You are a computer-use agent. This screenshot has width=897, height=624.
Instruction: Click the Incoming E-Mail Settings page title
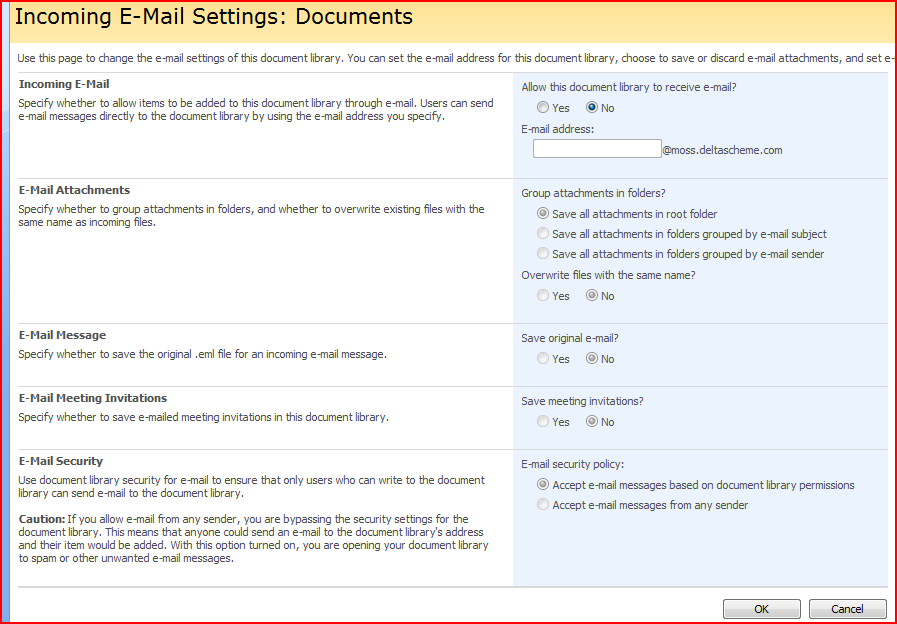[213, 17]
